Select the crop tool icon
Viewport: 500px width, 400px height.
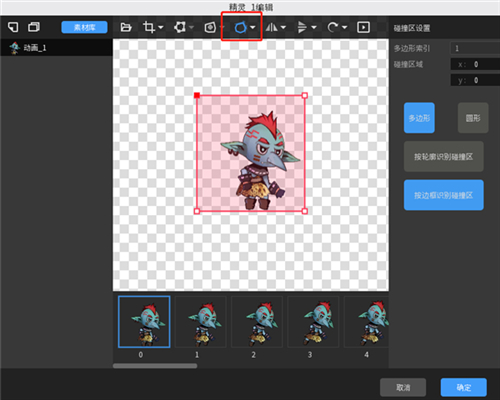(x=149, y=27)
